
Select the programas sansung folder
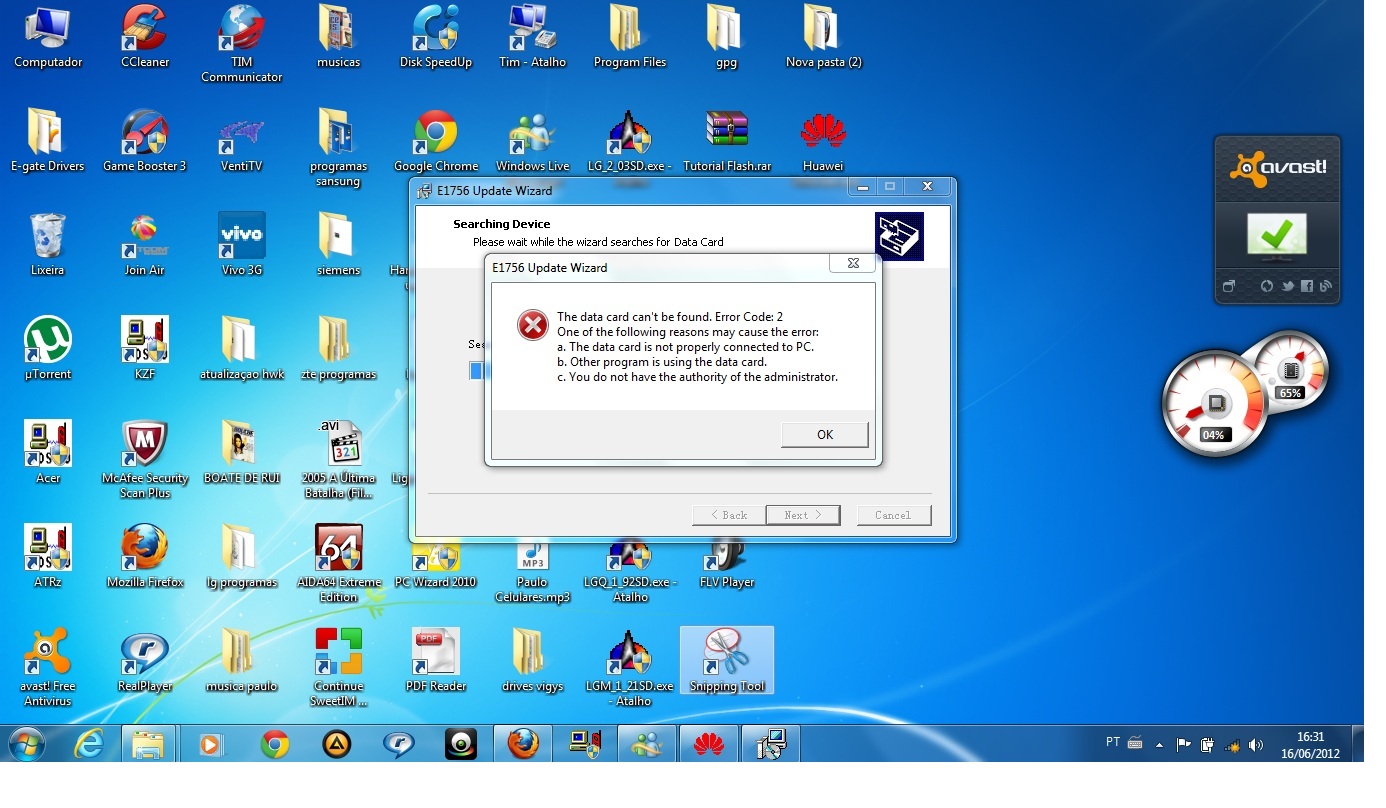(338, 147)
